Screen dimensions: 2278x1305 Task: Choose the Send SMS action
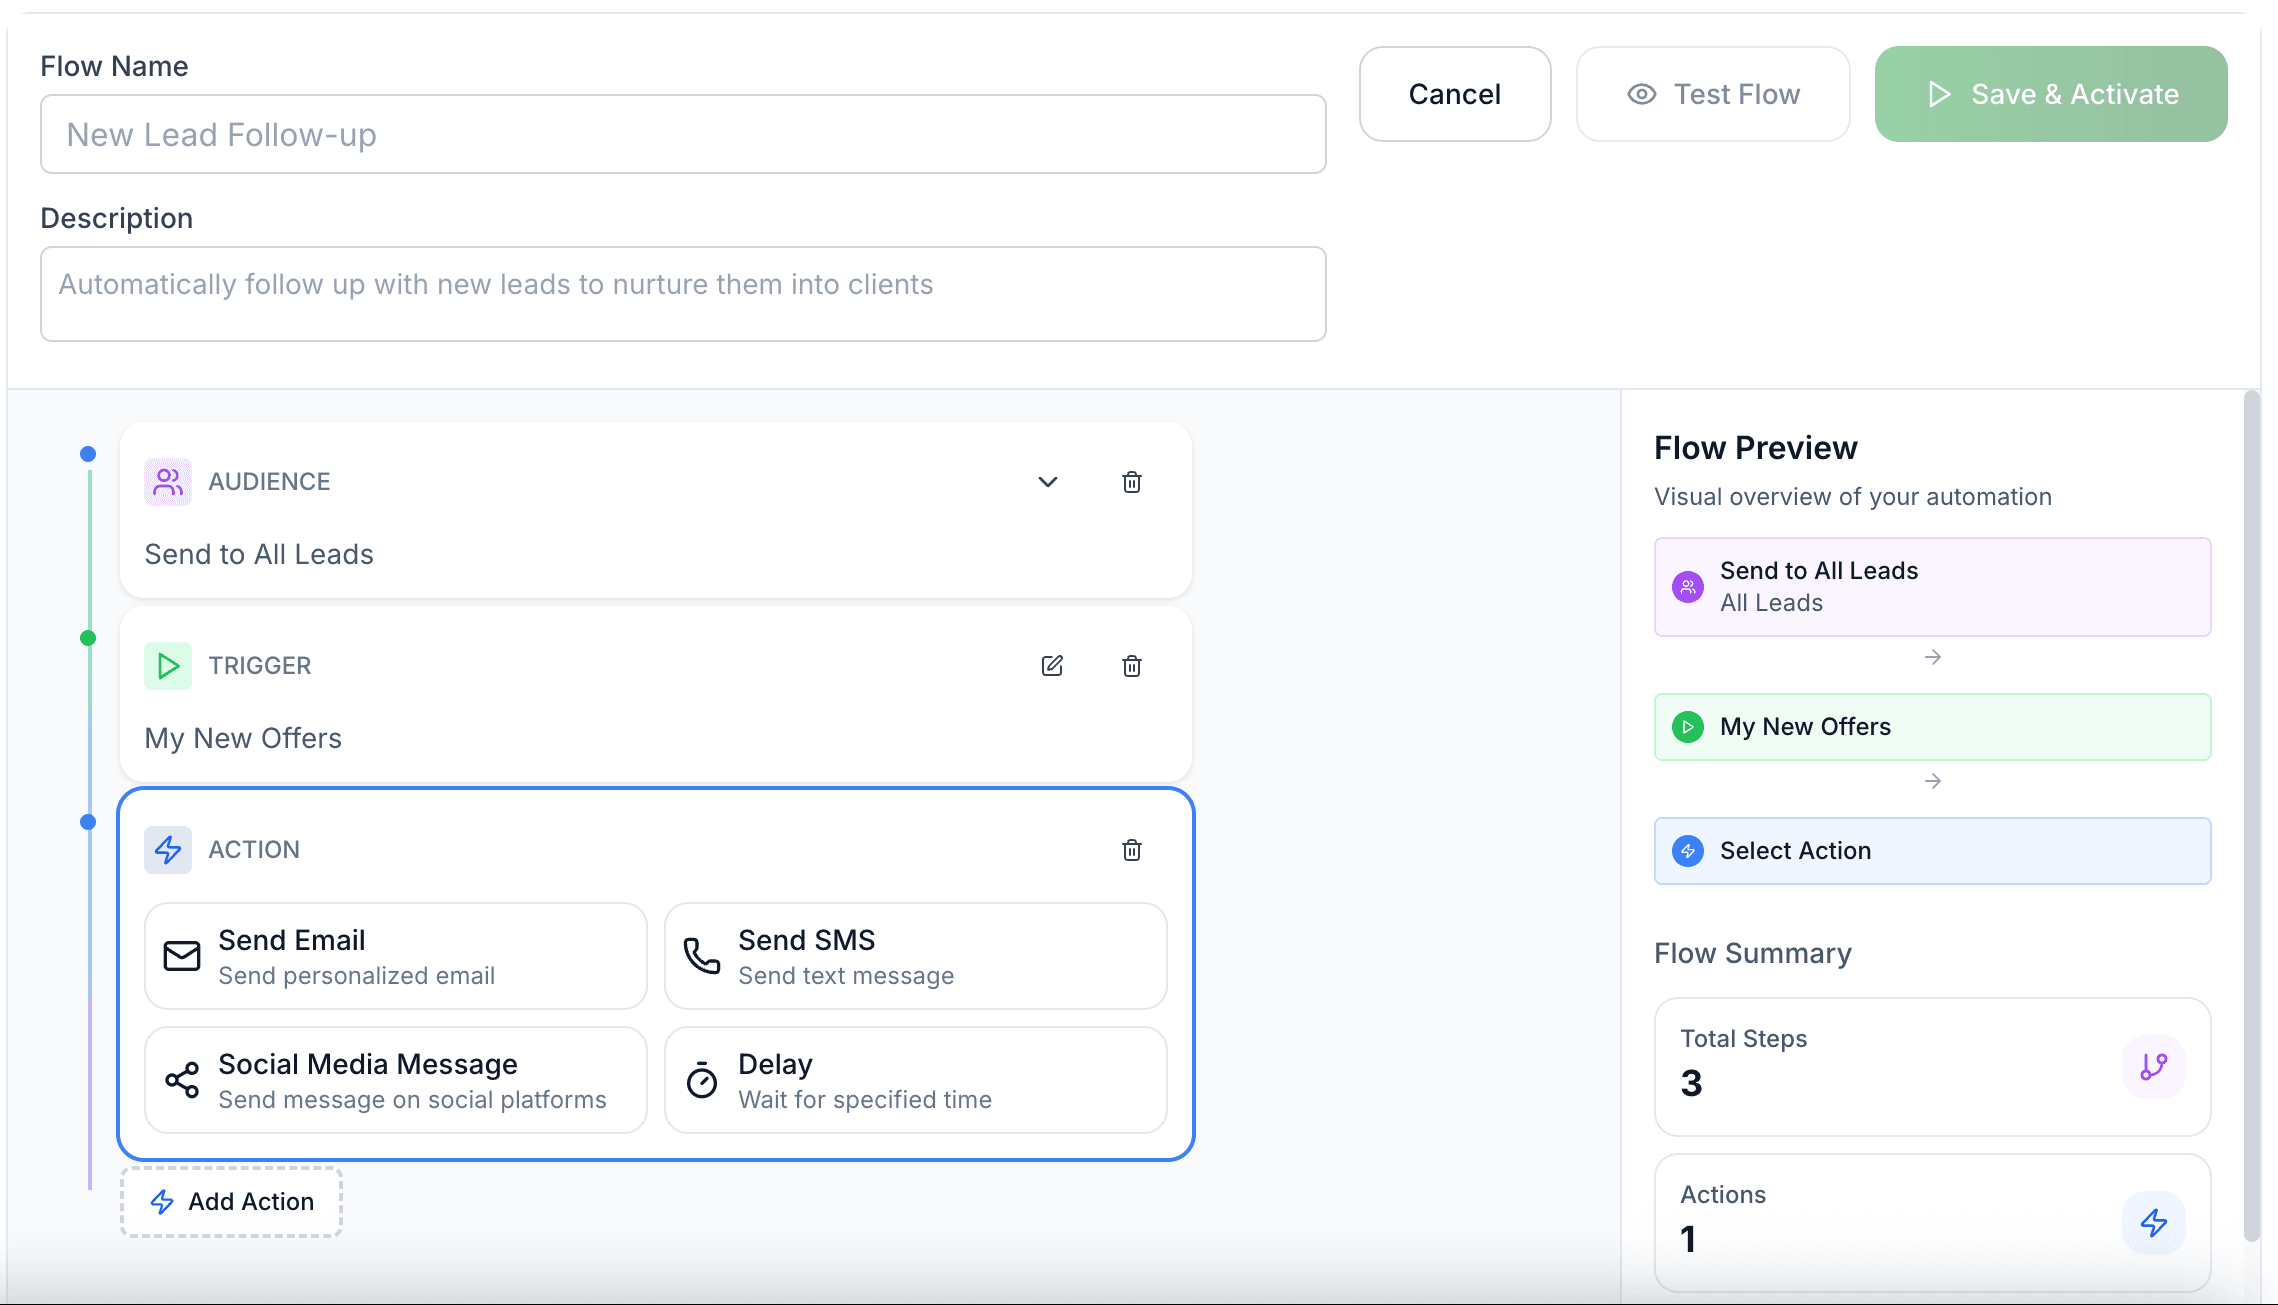coord(914,955)
